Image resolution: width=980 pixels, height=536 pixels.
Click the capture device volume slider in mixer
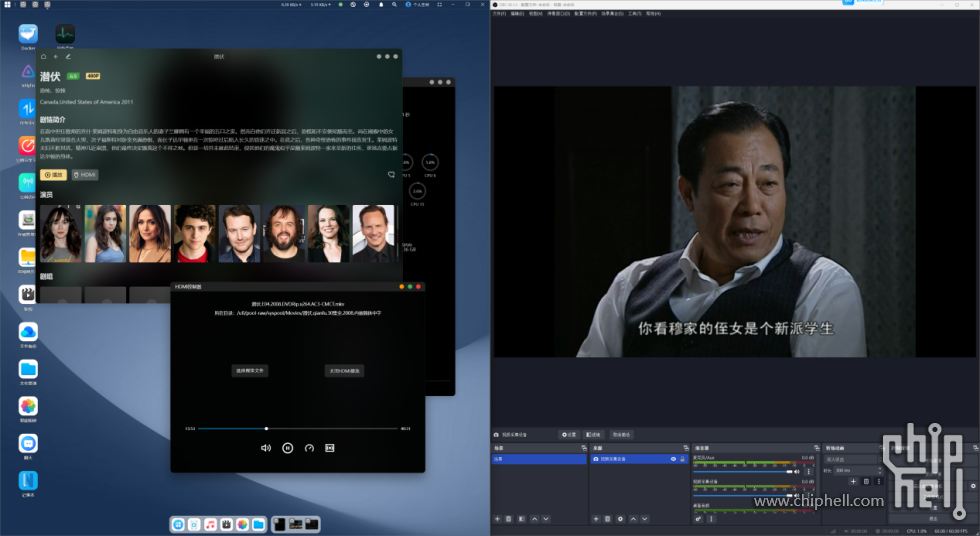pyautogui.click(x=742, y=495)
